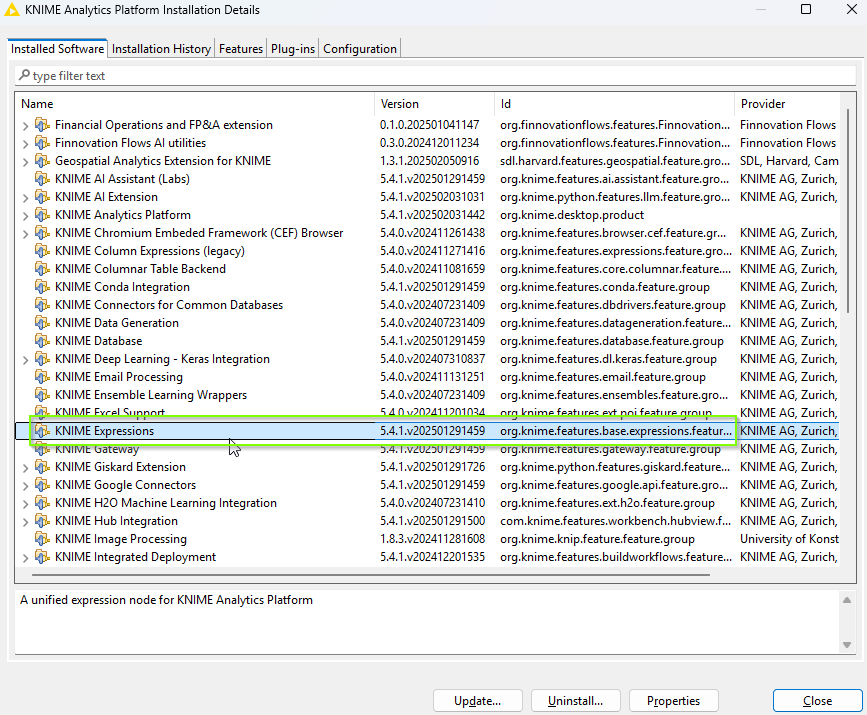Select the KNIME Expressions row

(427, 431)
